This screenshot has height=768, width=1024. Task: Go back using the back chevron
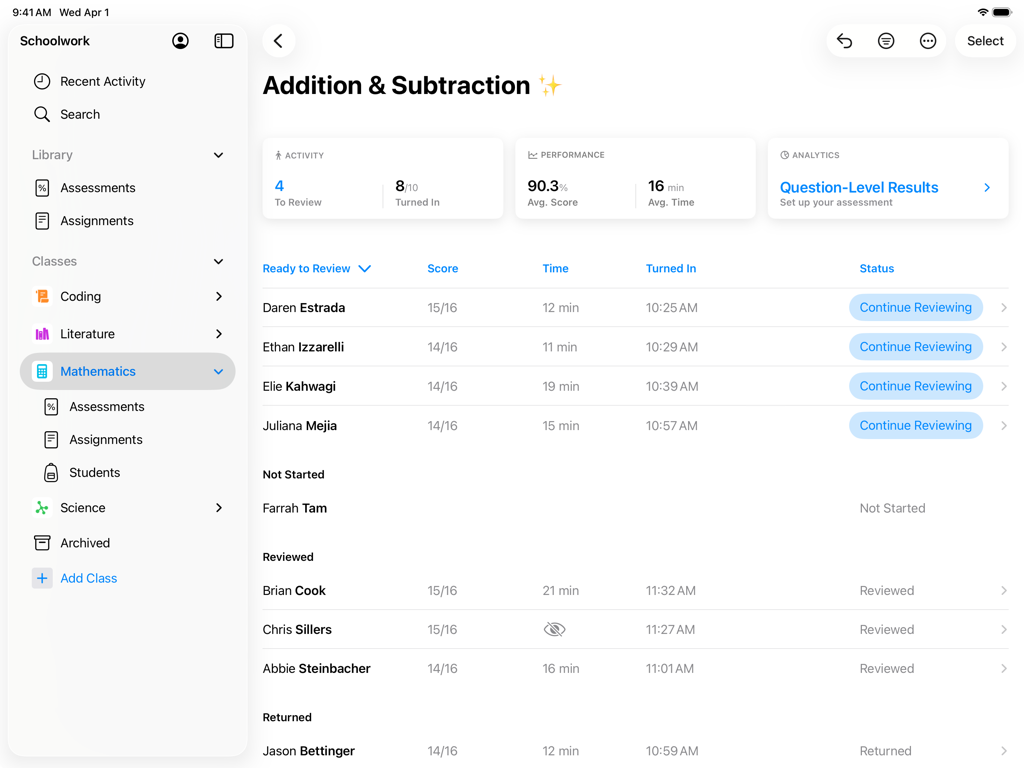point(278,41)
